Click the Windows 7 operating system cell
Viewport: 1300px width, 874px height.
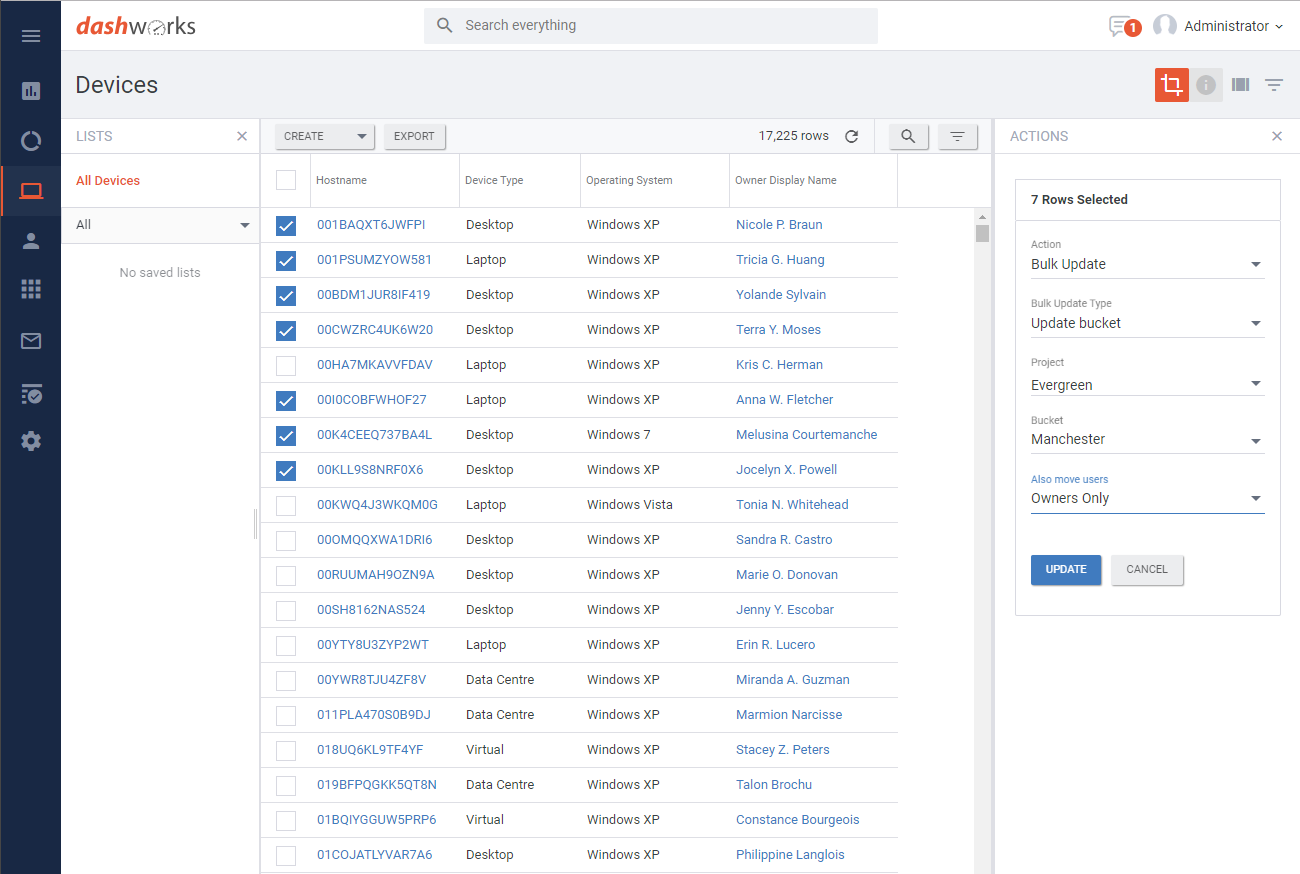(619, 435)
